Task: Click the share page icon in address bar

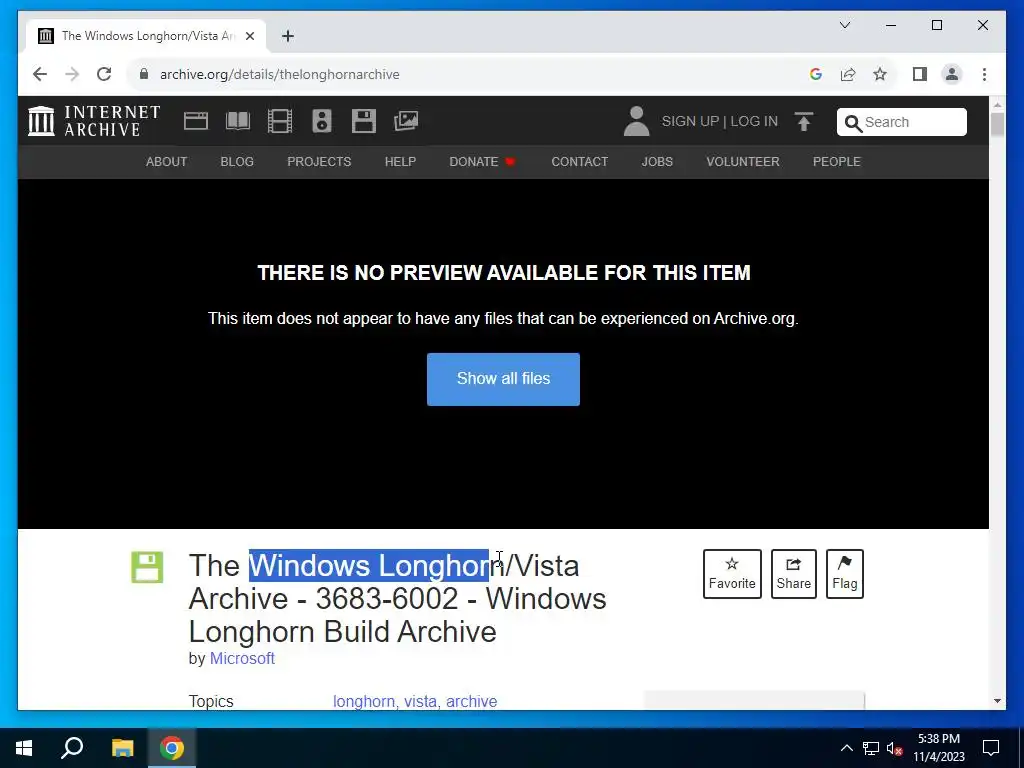Action: pos(848,74)
